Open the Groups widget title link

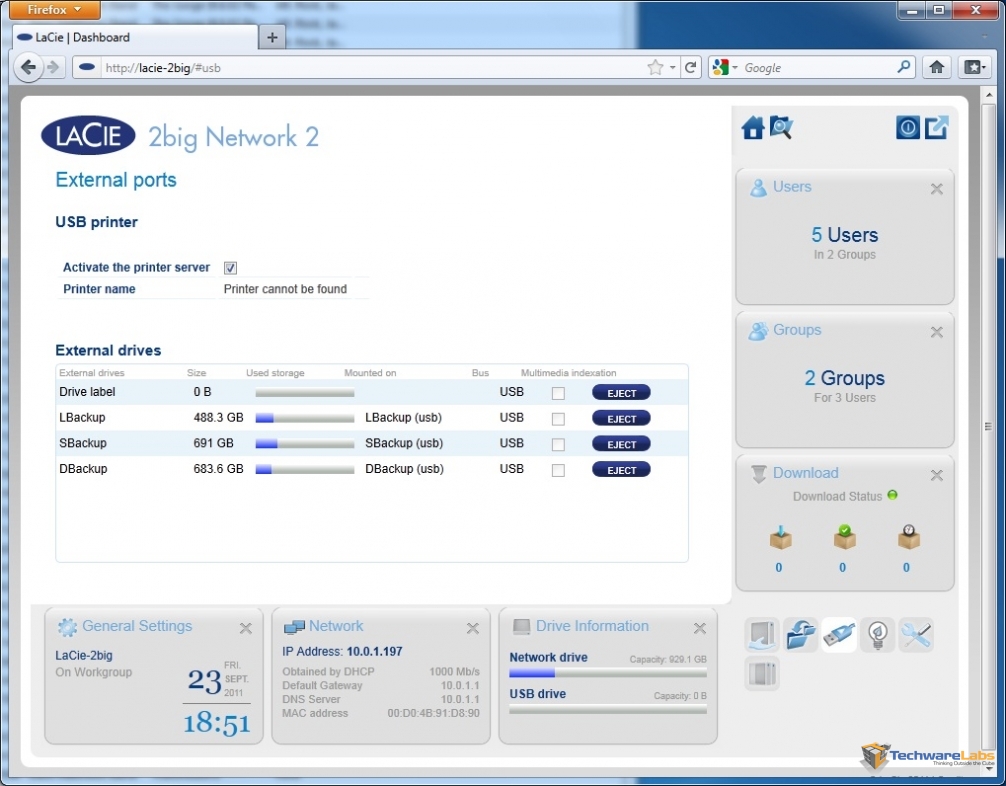coord(797,330)
